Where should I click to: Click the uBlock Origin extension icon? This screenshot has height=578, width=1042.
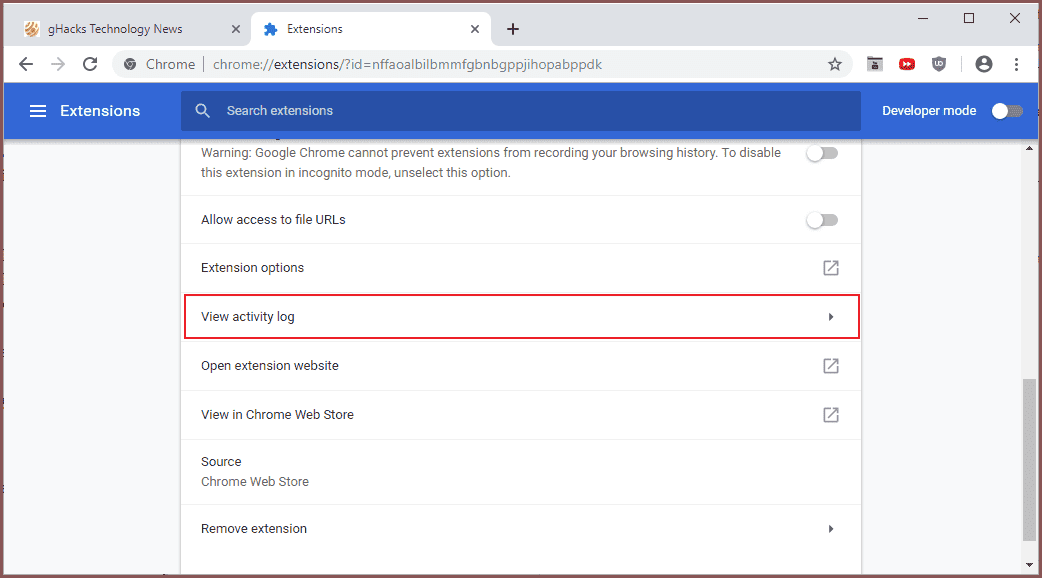point(938,64)
